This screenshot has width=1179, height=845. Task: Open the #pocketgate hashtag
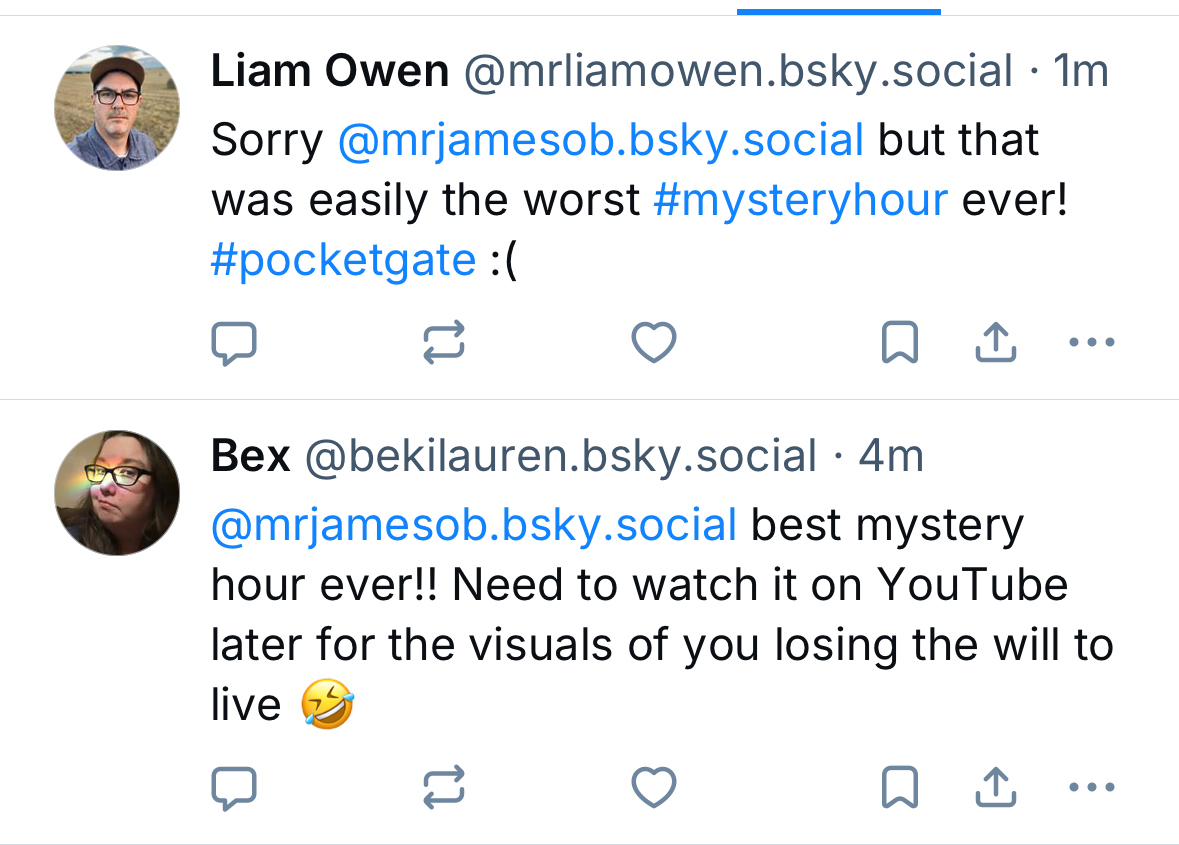(343, 261)
